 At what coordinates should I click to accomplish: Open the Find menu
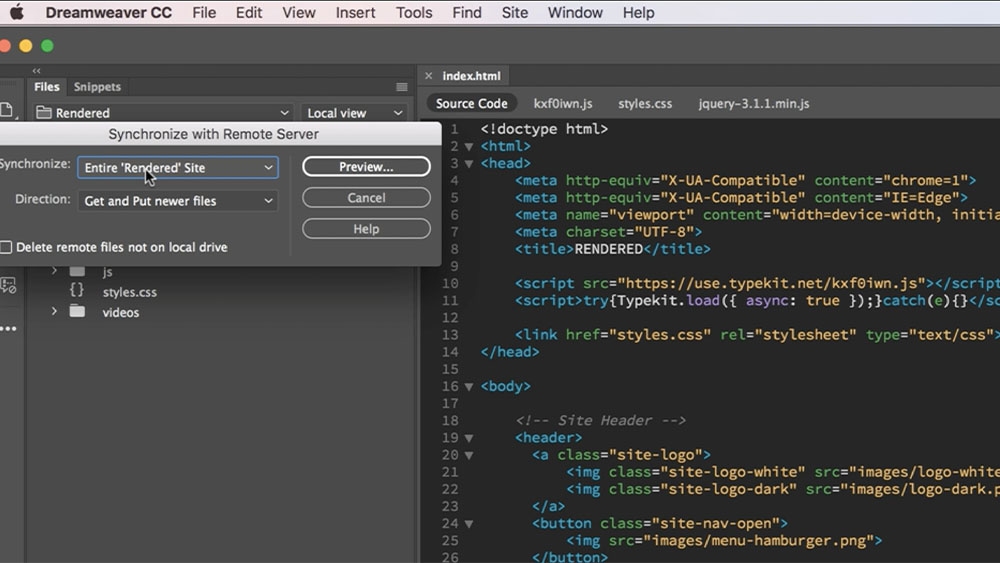tap(467, 12)
